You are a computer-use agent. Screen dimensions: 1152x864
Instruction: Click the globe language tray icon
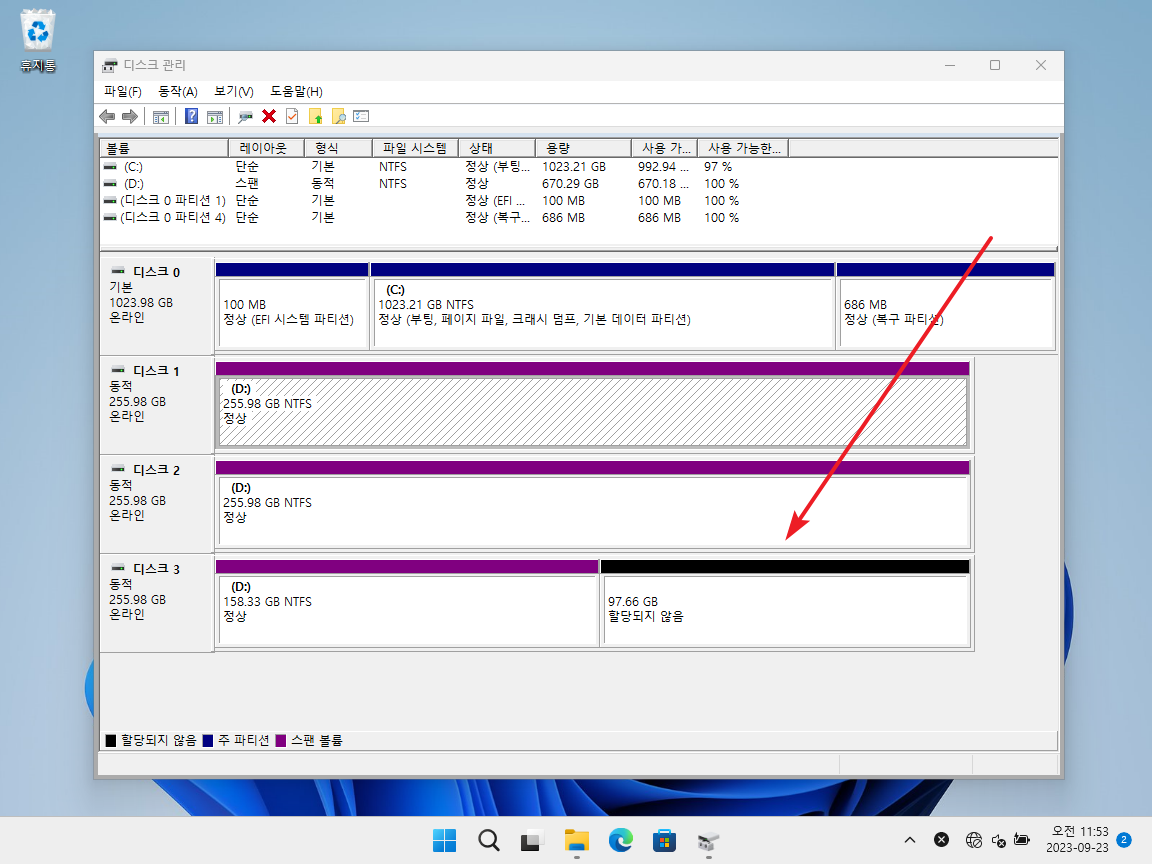974,840
